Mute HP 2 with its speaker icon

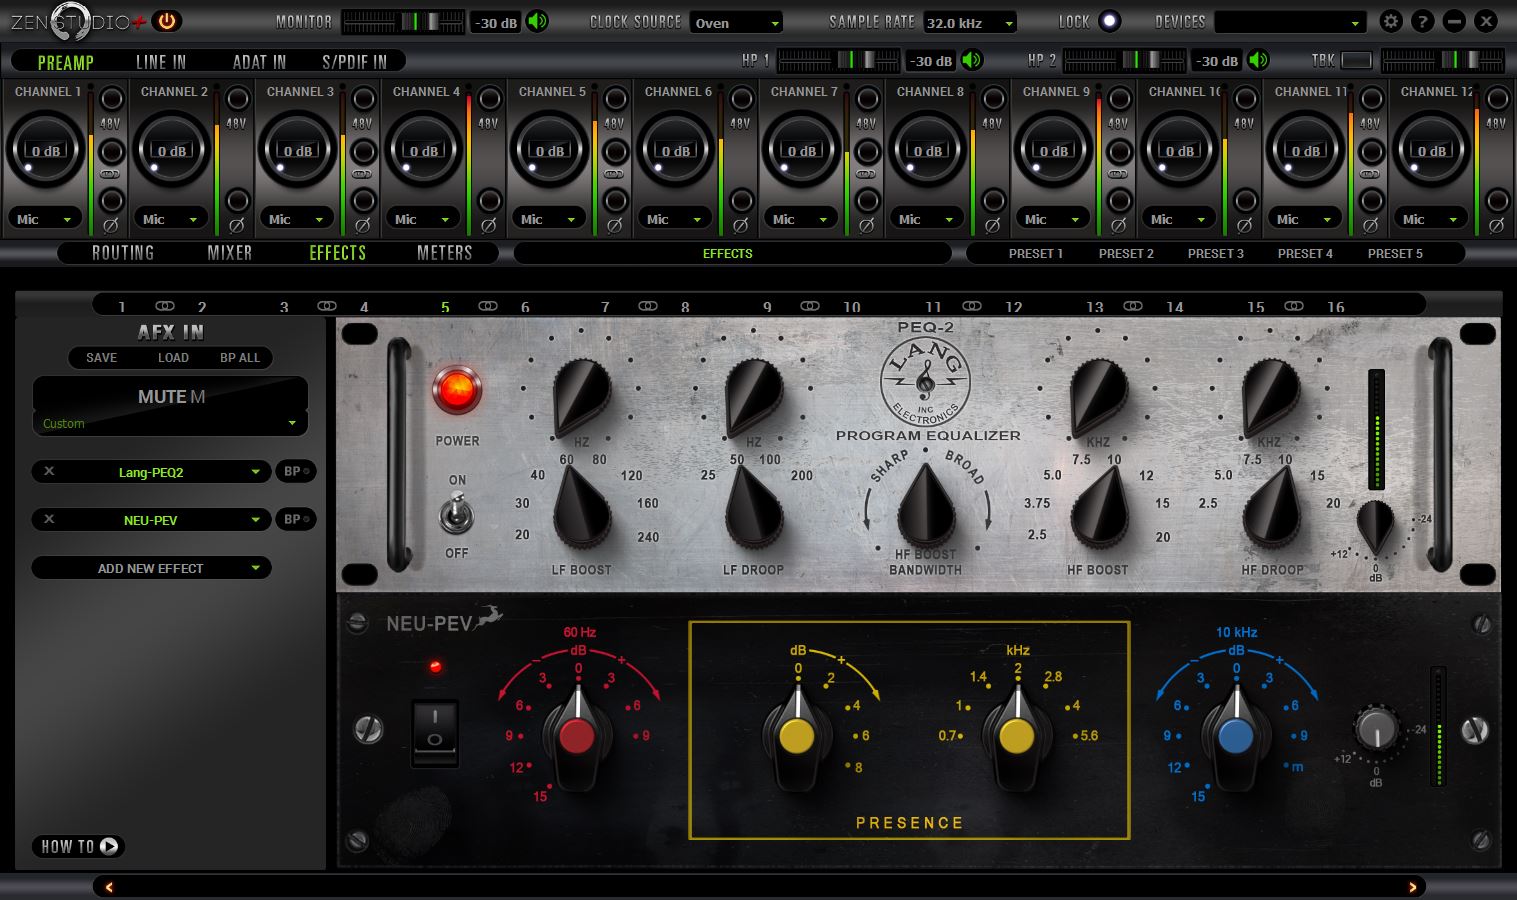[1258, 61]
